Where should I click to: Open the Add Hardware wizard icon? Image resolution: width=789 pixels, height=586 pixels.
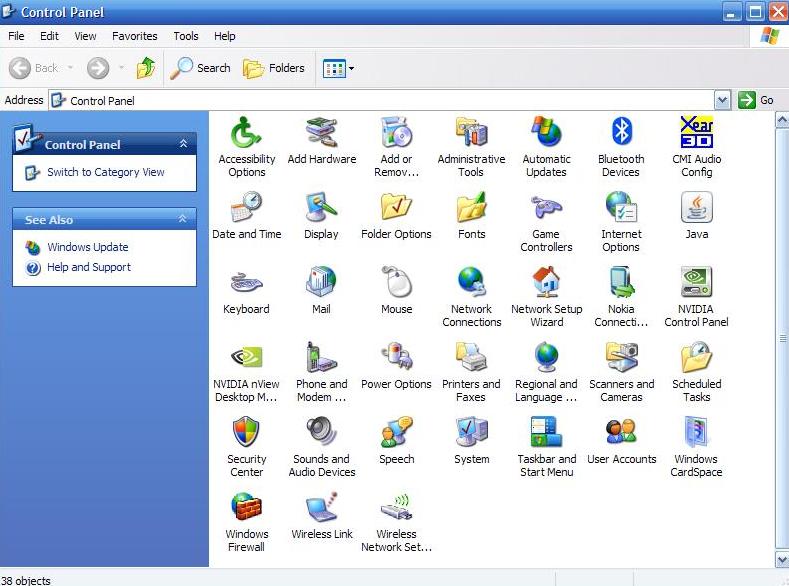(321, 133)
